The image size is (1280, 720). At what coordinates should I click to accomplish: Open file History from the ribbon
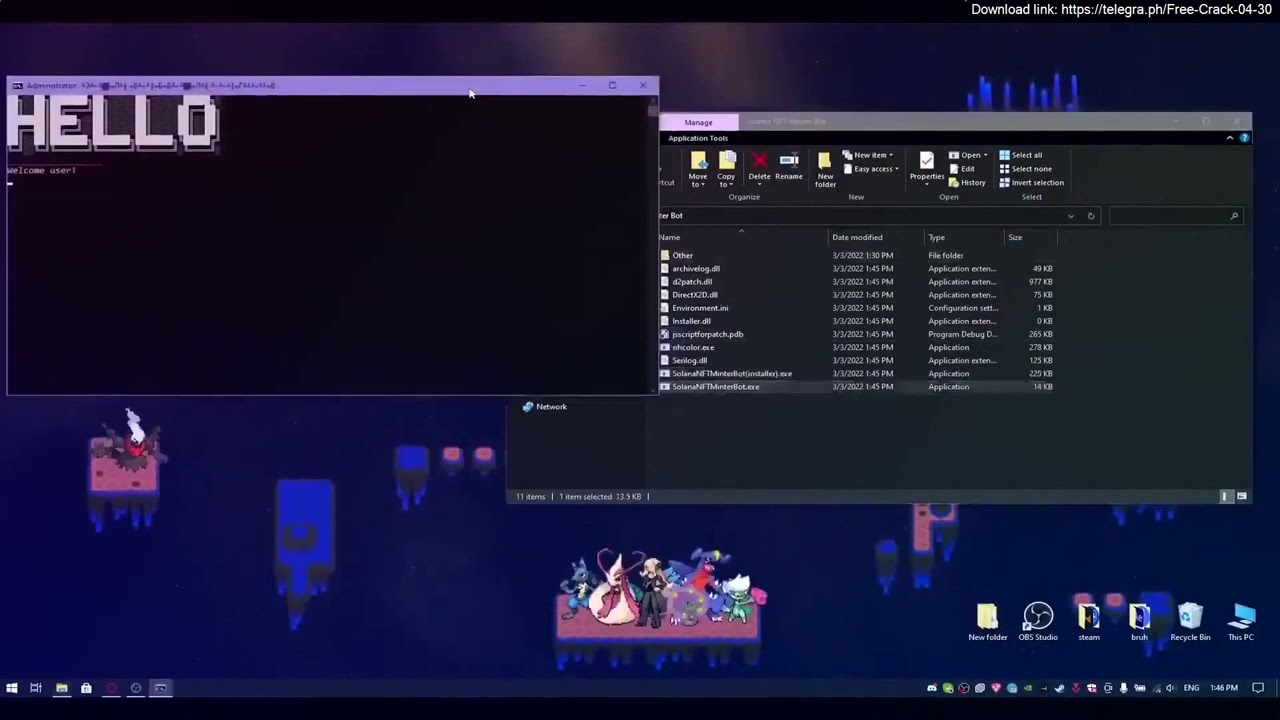[967, 183]
